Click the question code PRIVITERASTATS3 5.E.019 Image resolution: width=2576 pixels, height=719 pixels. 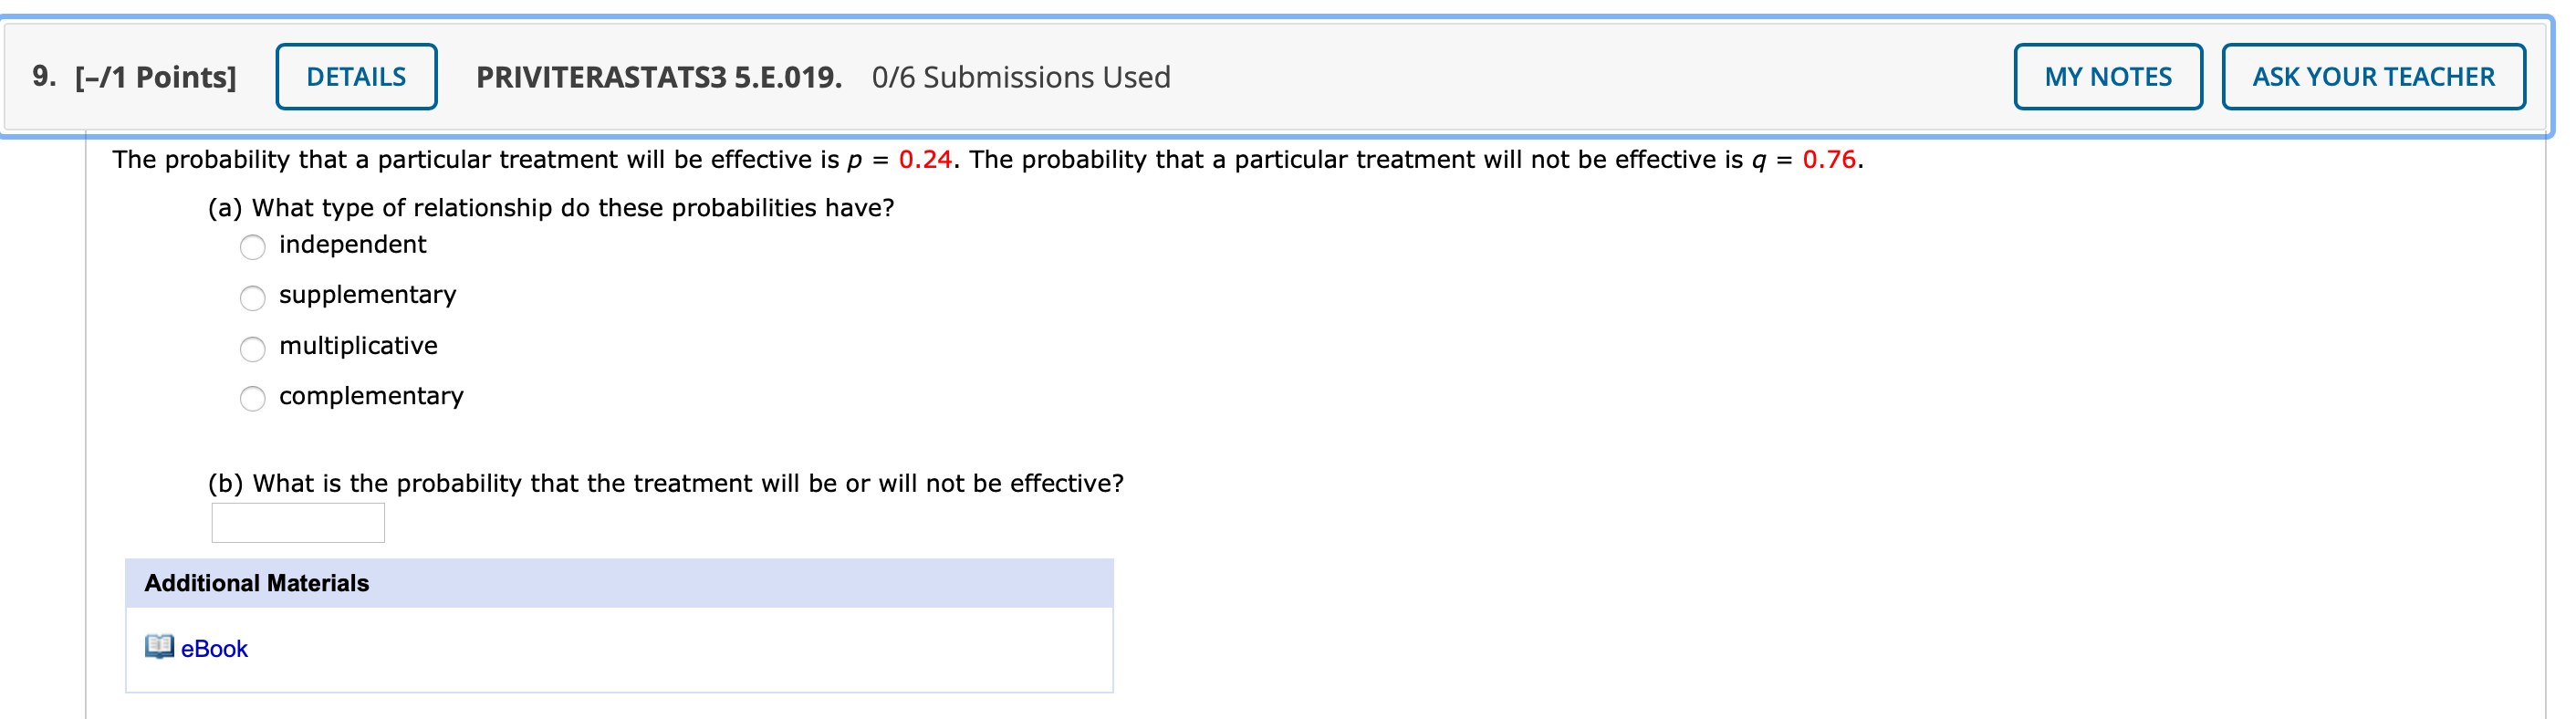658,77
